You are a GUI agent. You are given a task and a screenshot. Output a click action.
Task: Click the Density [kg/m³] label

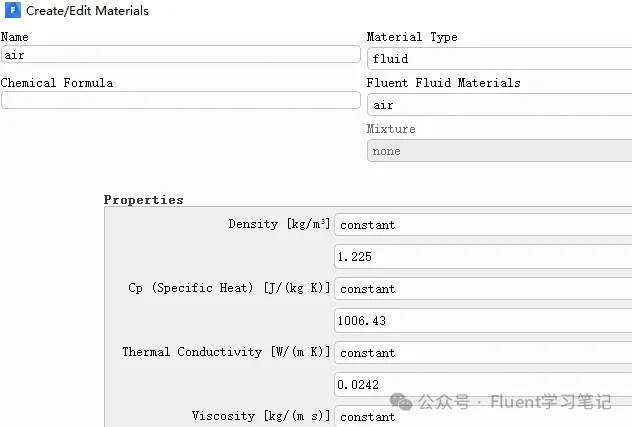(x=279, y=224)
